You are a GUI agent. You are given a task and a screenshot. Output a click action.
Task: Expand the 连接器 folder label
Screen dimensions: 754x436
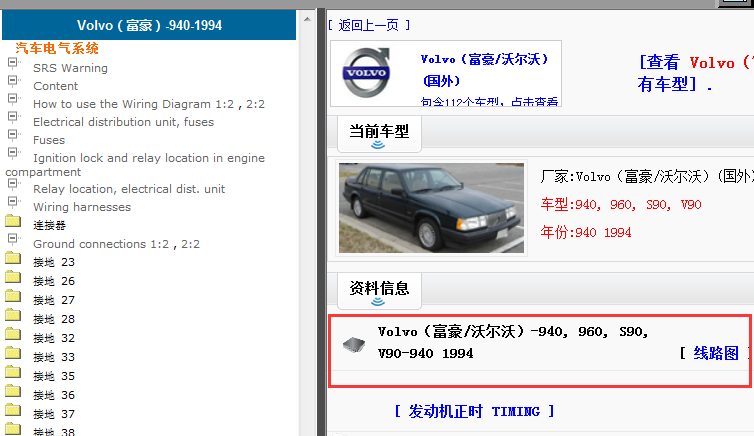point(49,225)
